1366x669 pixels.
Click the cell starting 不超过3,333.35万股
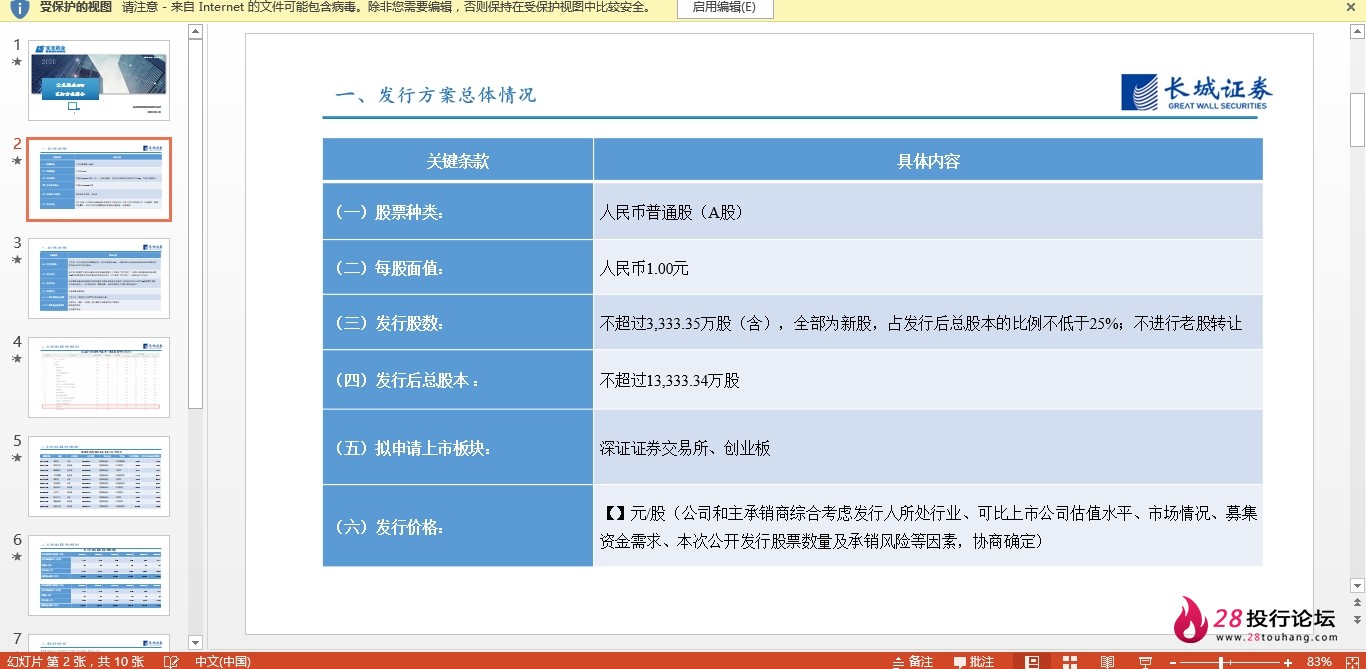(x=928, y=323)
